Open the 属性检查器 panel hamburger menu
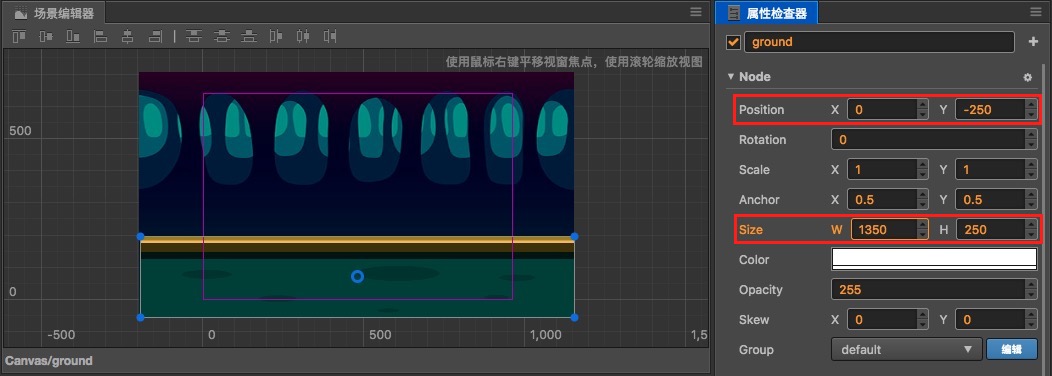Screen dimensions: 1052x376 [x=1036, y=11]
